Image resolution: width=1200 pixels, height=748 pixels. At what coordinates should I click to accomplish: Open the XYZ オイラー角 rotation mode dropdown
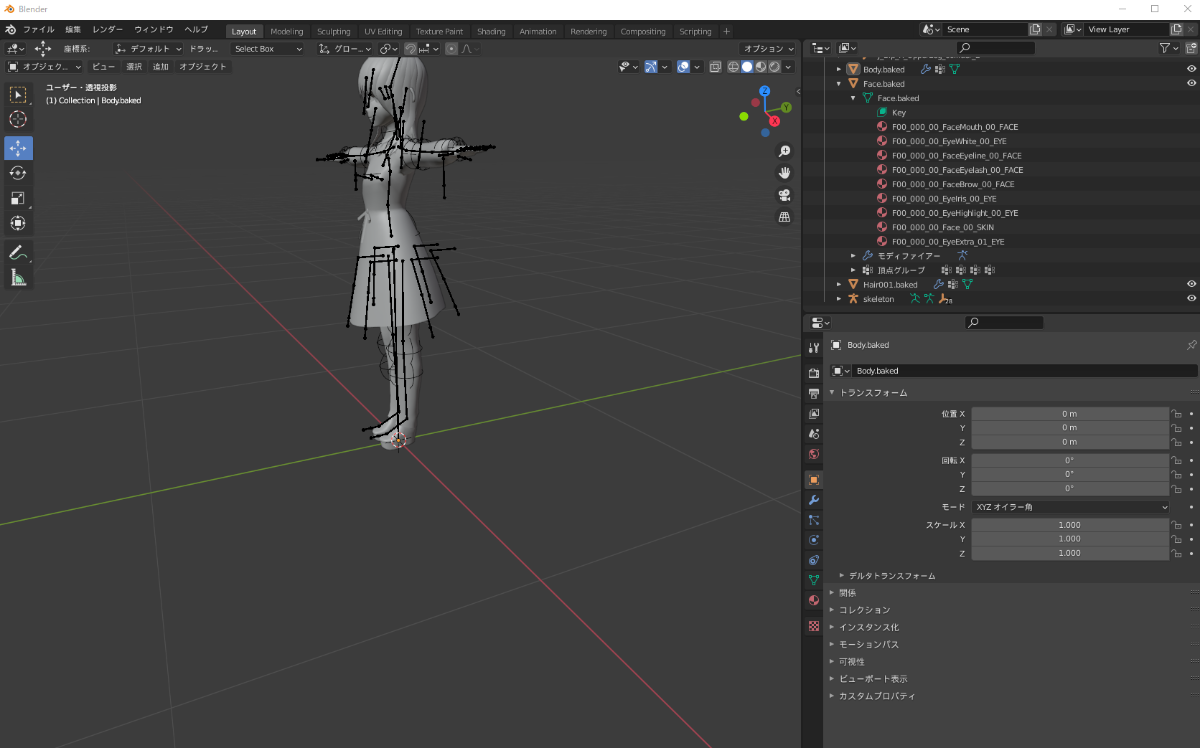tap(1069, 507)
